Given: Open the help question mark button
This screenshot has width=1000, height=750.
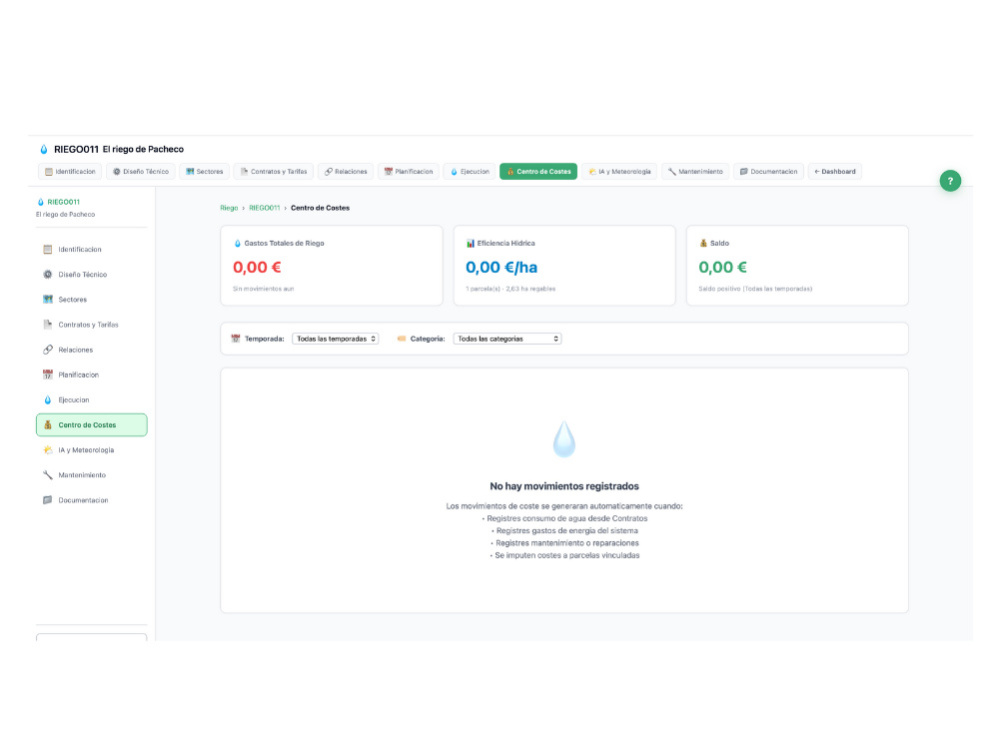Looking at the screenshot, I should (x=950, y=180).
